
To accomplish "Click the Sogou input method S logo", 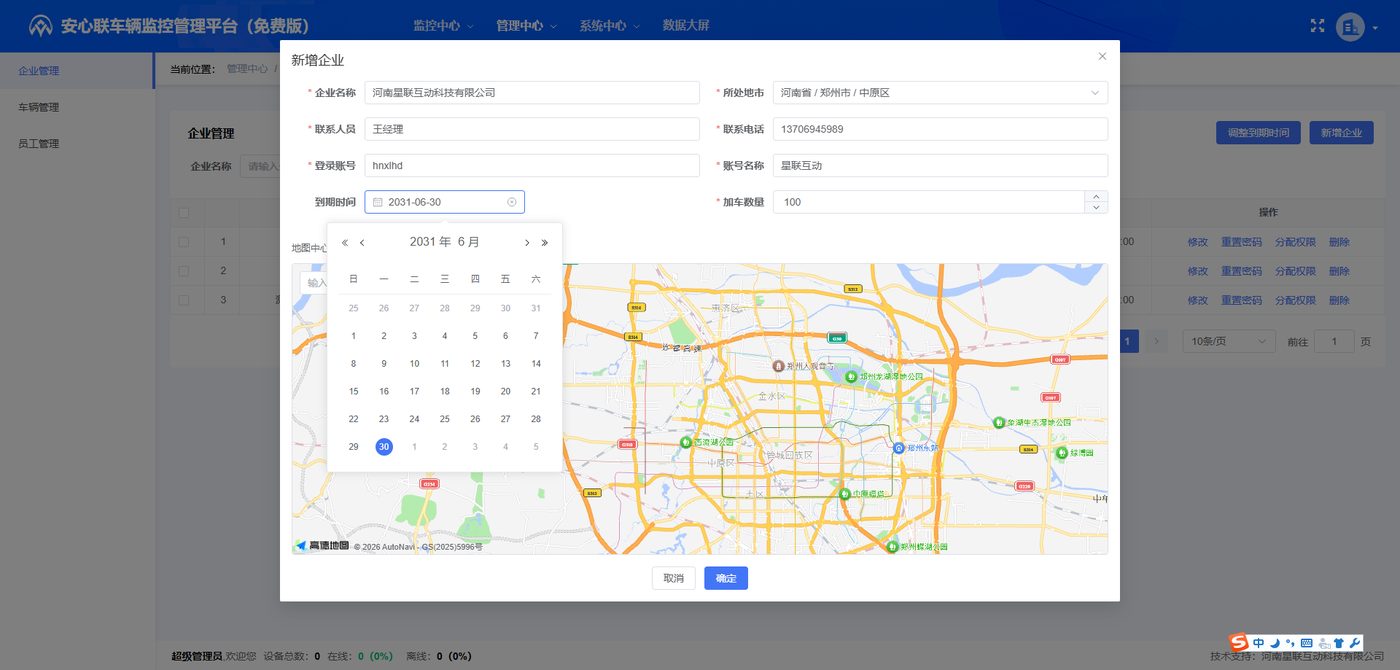I will 1239,642.
